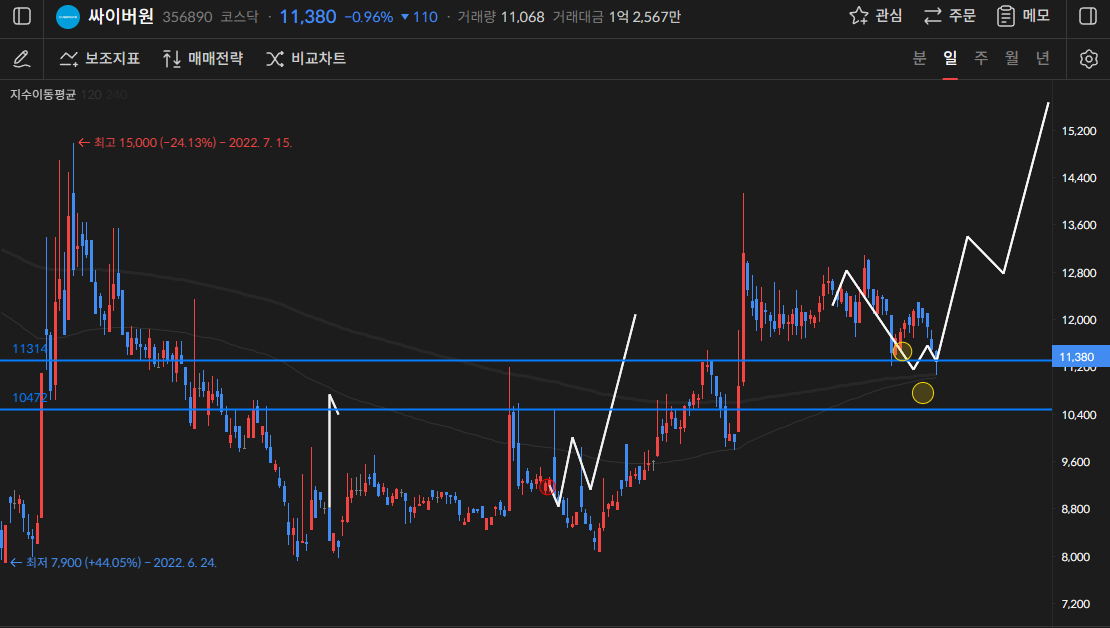
Task: Toggle the right sidebar panel icon
Action: 1088,17
